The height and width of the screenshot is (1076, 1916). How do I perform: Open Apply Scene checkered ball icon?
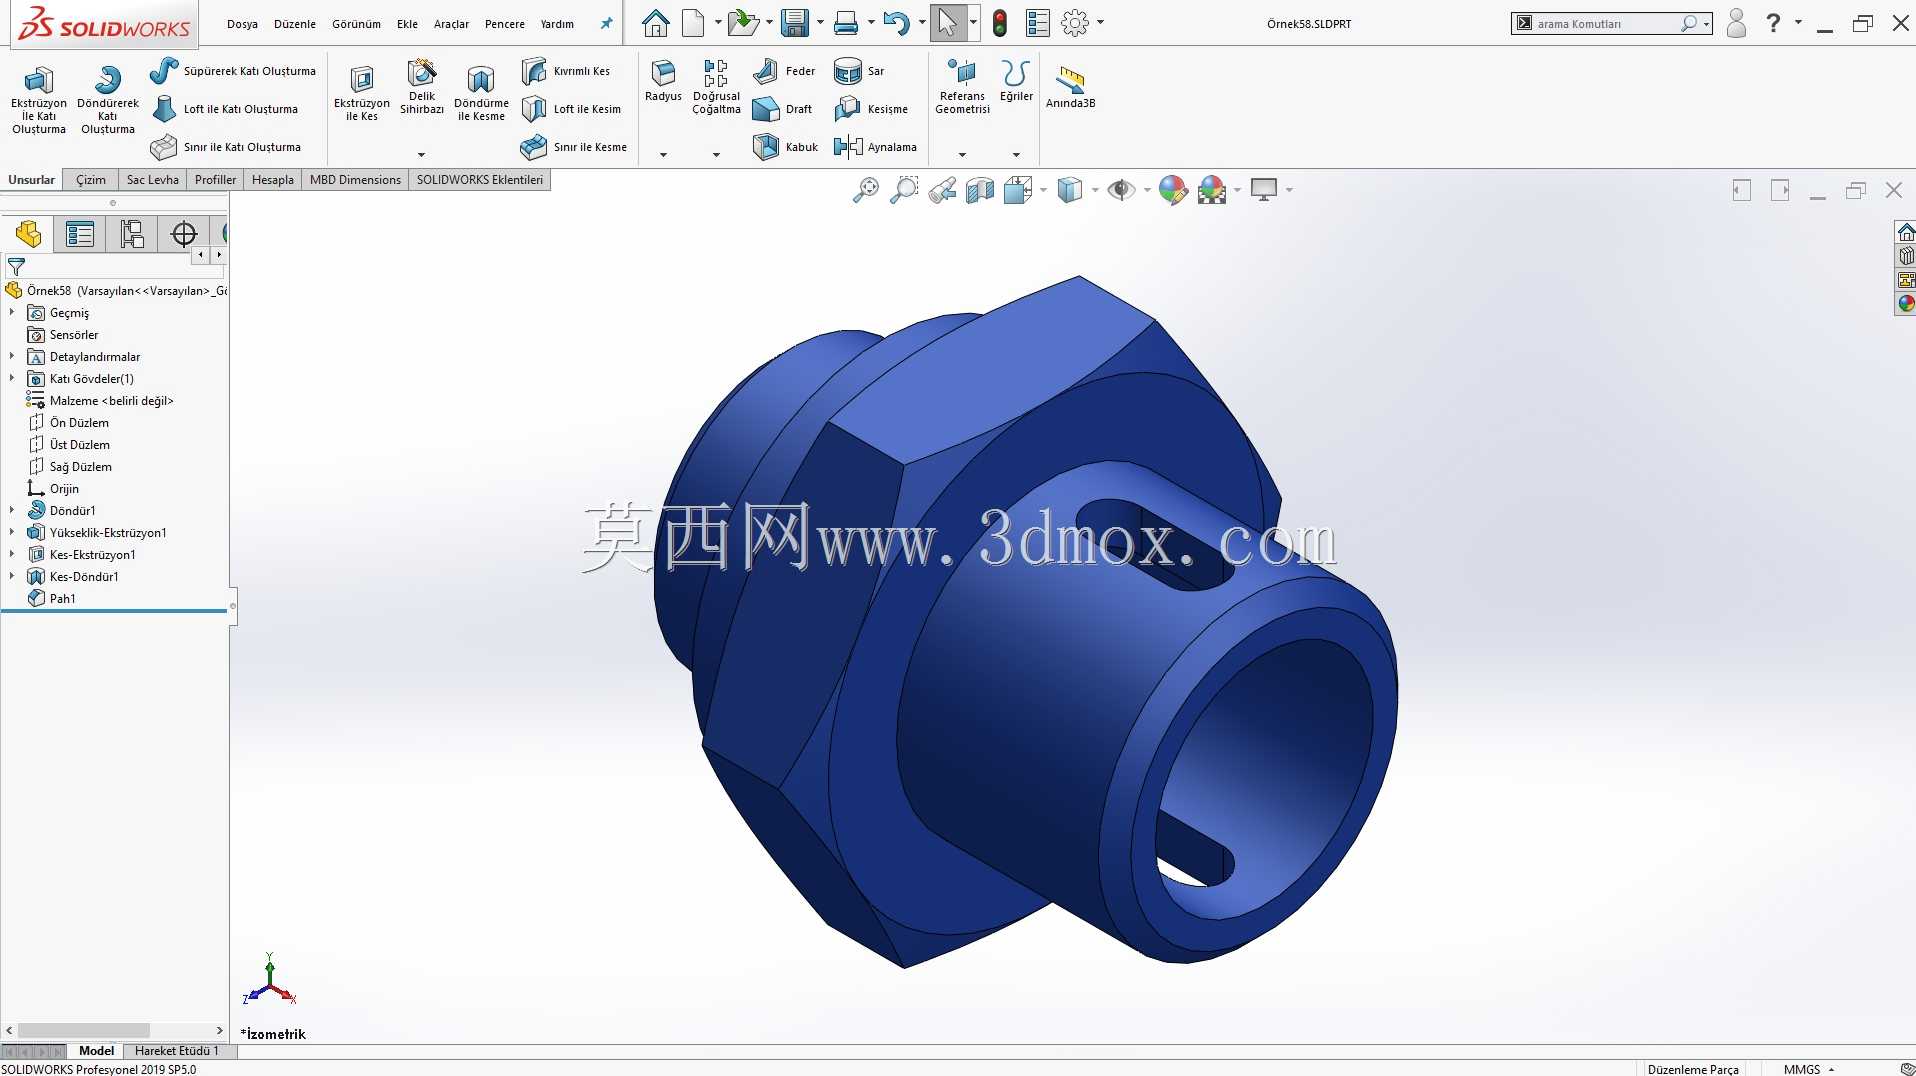[1212, 190]
